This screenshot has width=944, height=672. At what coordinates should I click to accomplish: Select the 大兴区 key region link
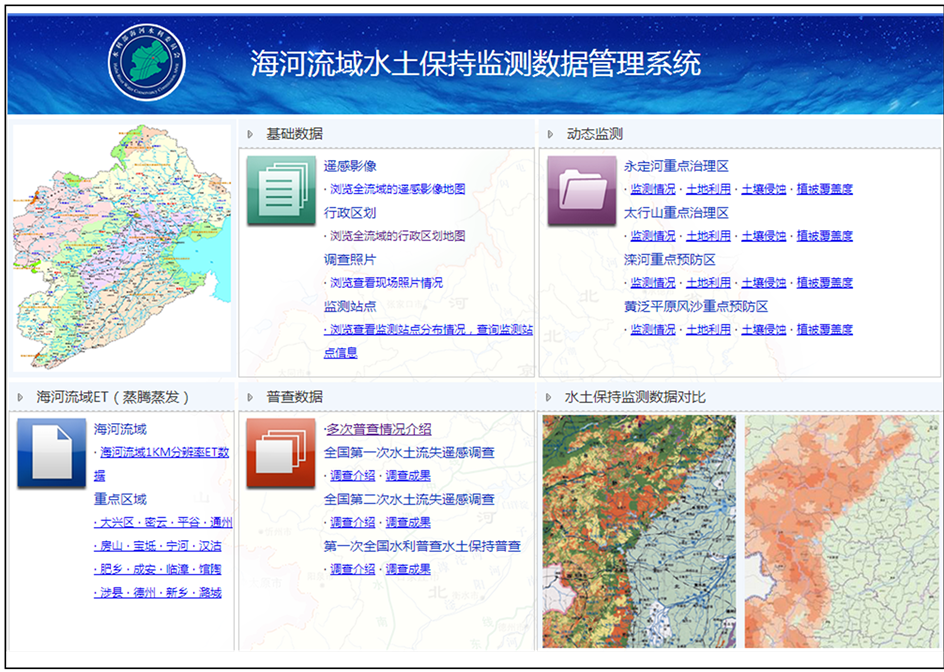click(114, 523)
